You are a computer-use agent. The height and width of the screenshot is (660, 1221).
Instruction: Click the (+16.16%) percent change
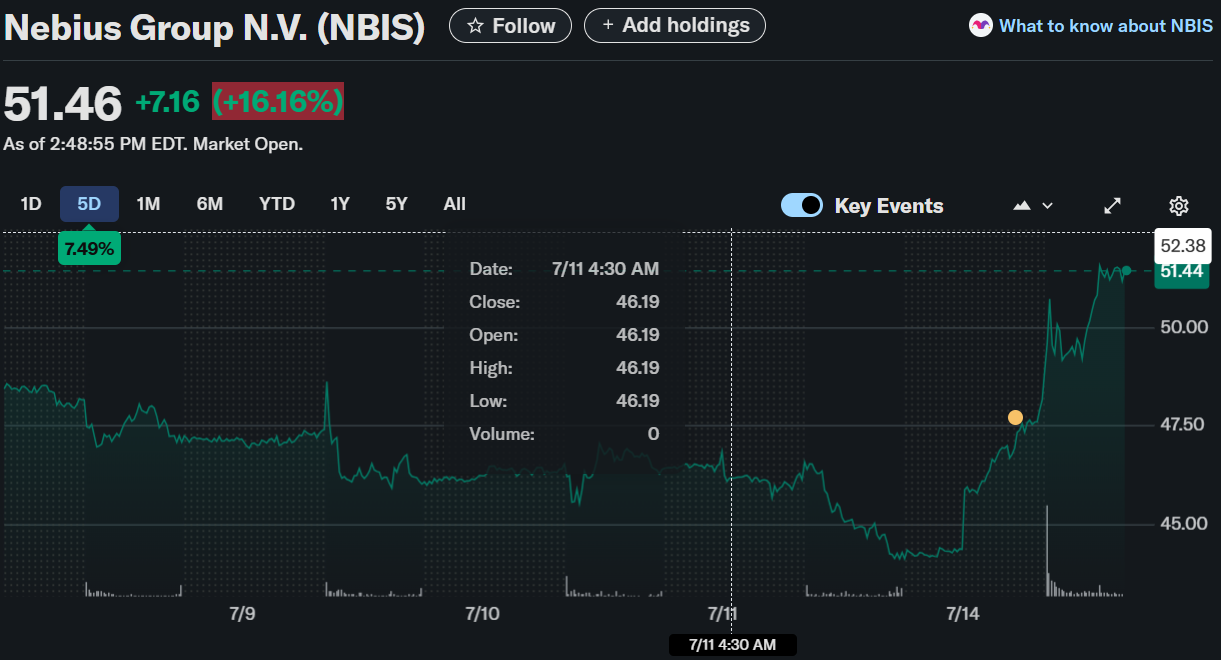click(x=278, y=101)
